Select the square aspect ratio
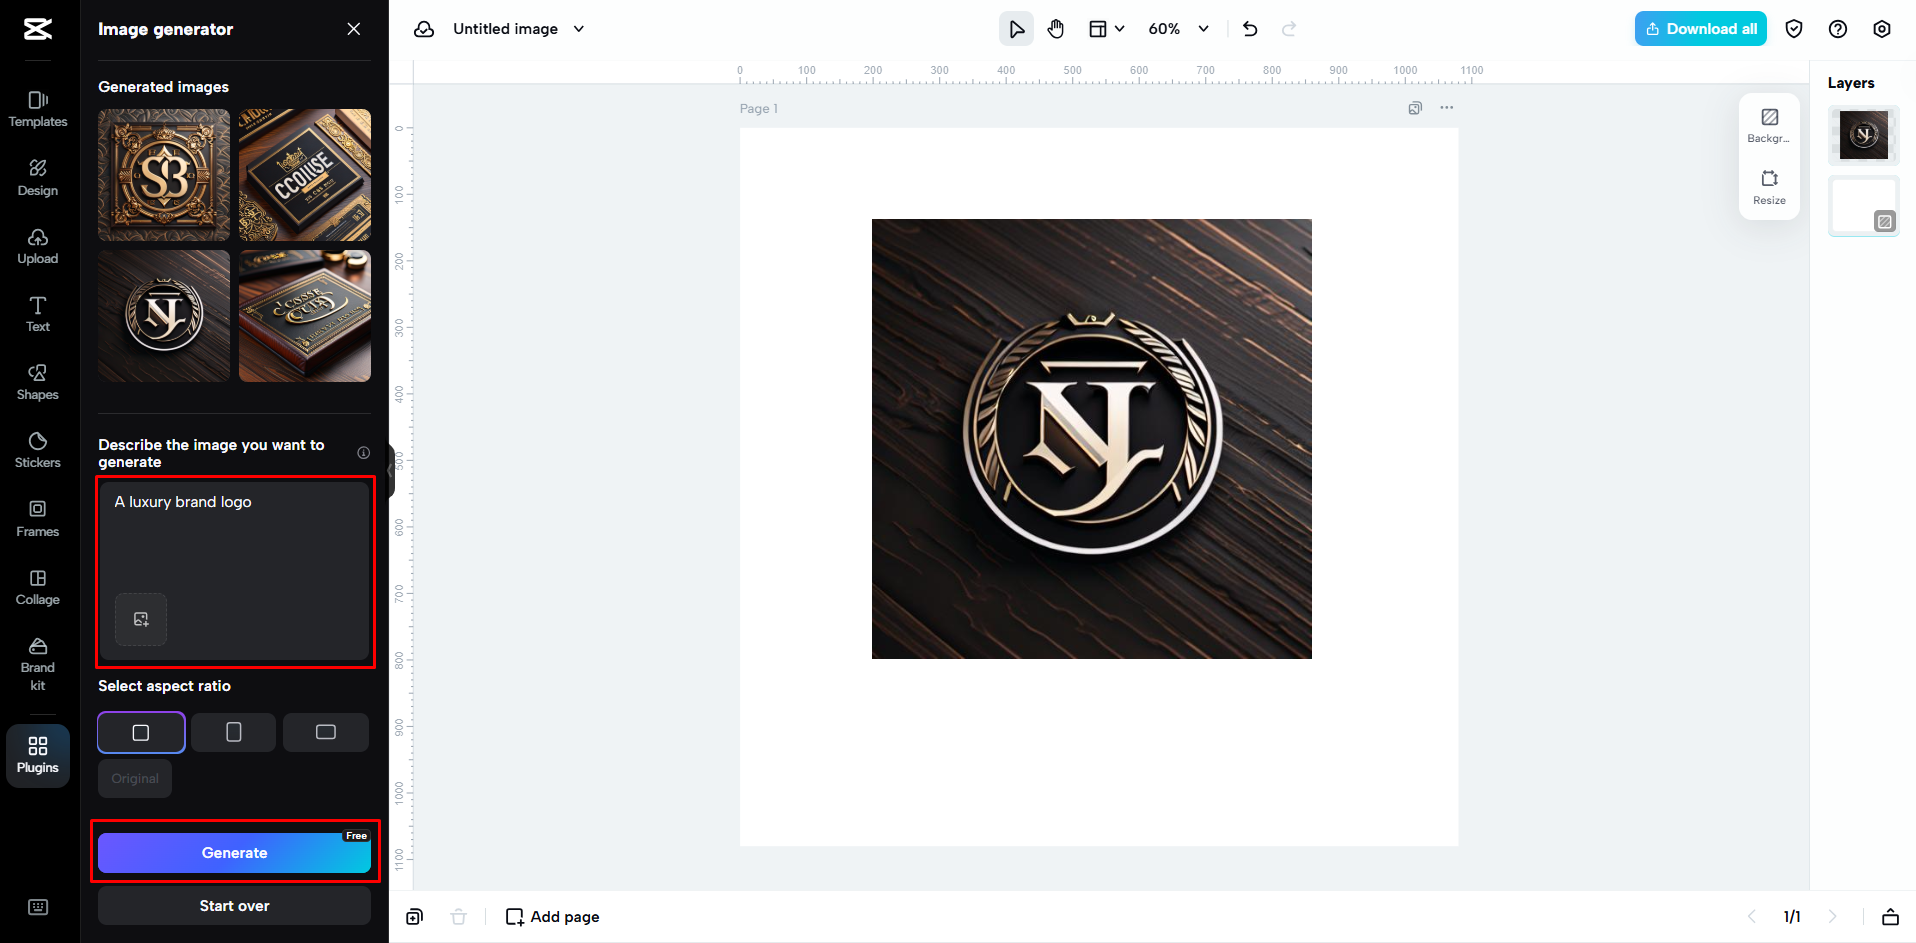The width and height of the screenshot is (1916, 943). [x=141, y=732]
